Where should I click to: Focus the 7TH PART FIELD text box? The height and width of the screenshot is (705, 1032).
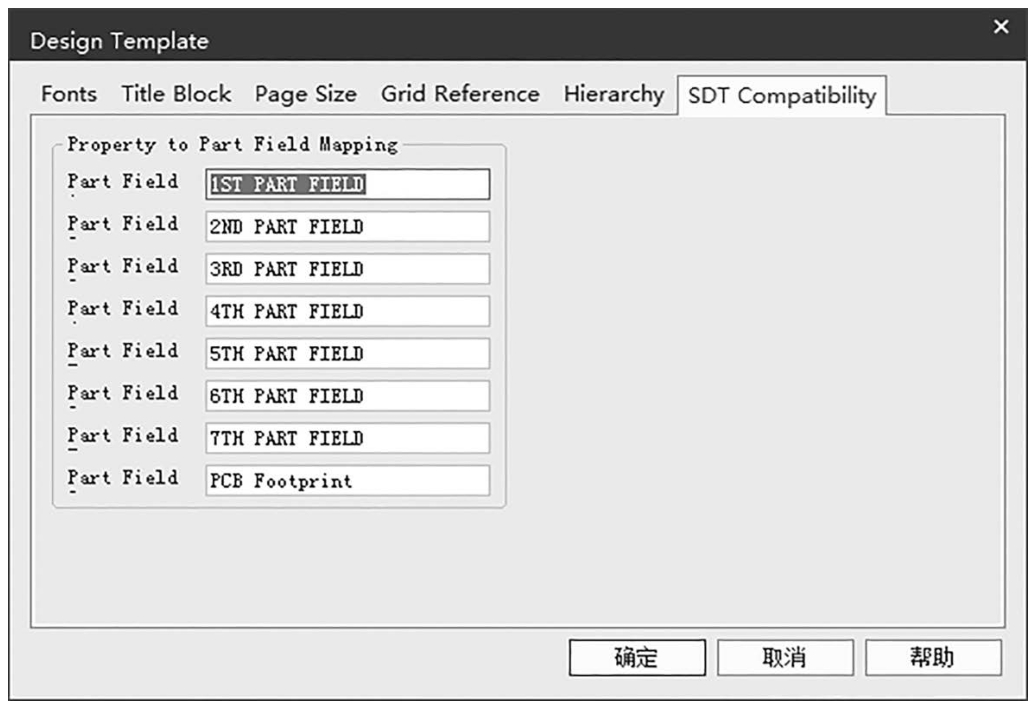tap(348, 438)
